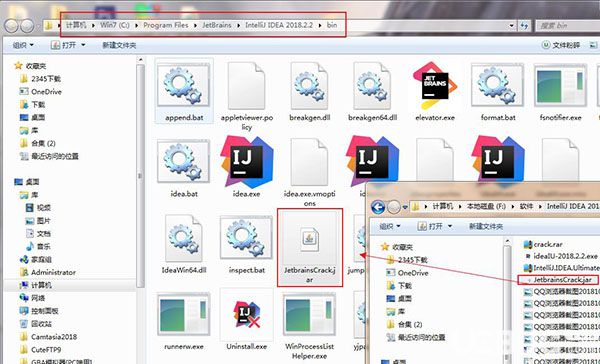Select 图片 library in bin window sidebar

tap(38, 221)
